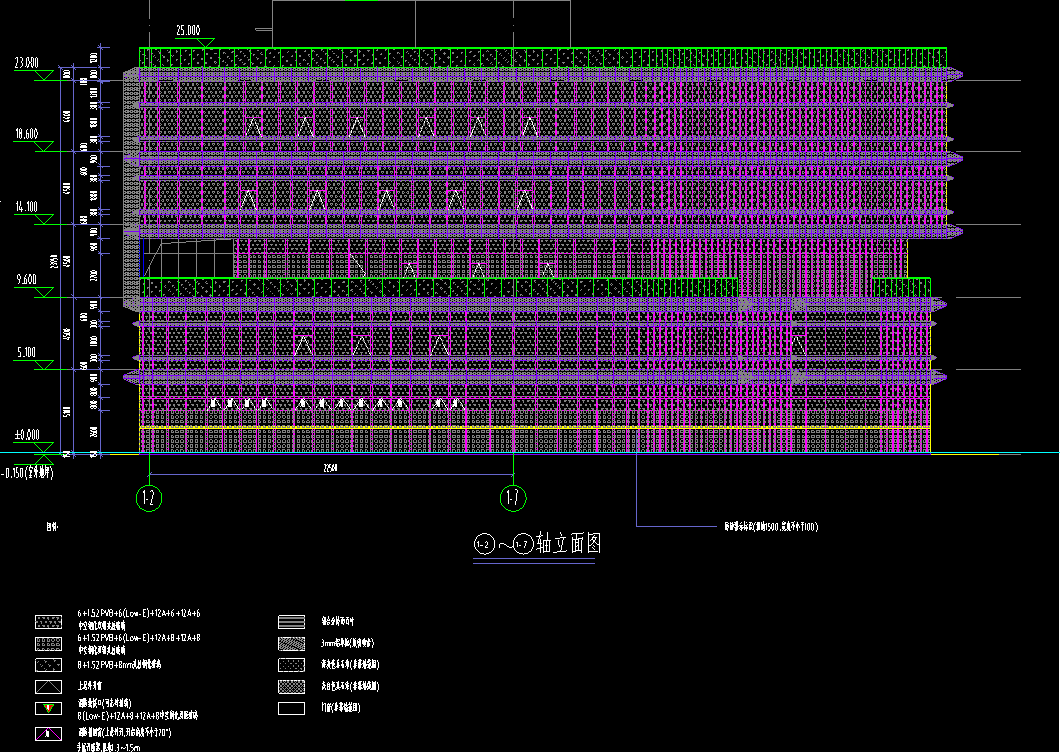This screenshot has width=1060, height=752.
Task: Click the green triangle vent legend symbol
Action: [48, 709]
